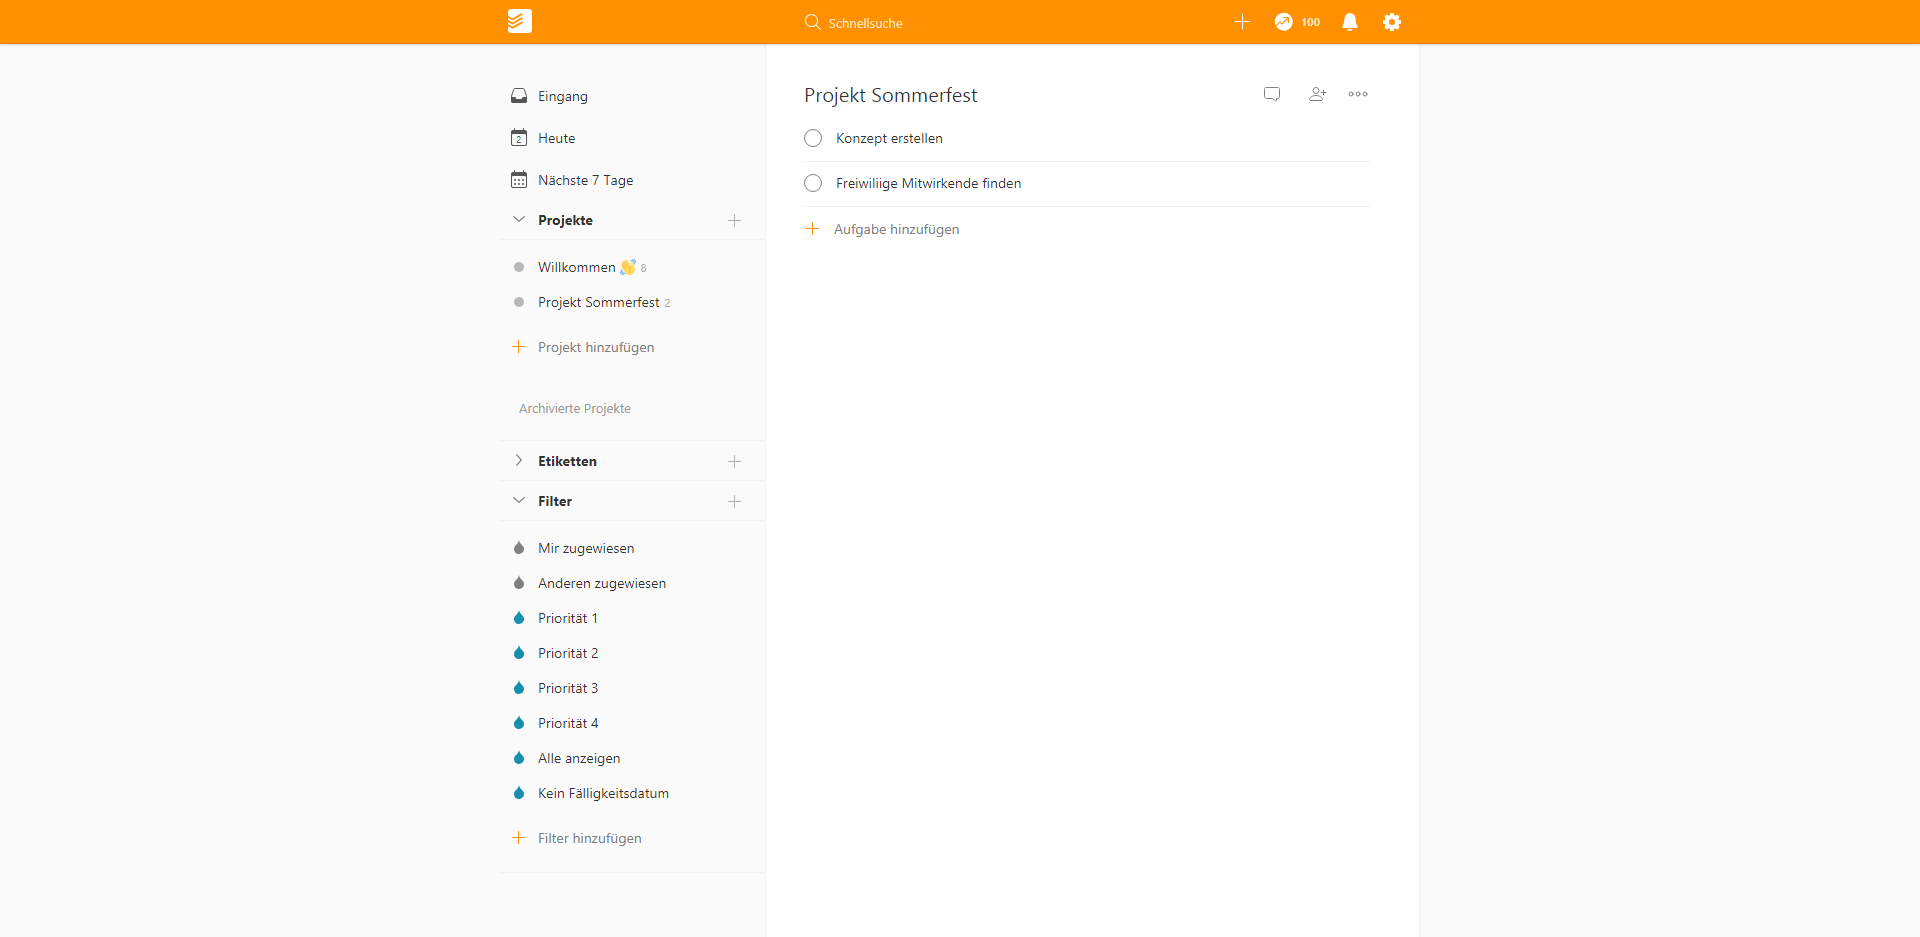Click the gray color dot of Projekt Sommerfest

(519, 302)
